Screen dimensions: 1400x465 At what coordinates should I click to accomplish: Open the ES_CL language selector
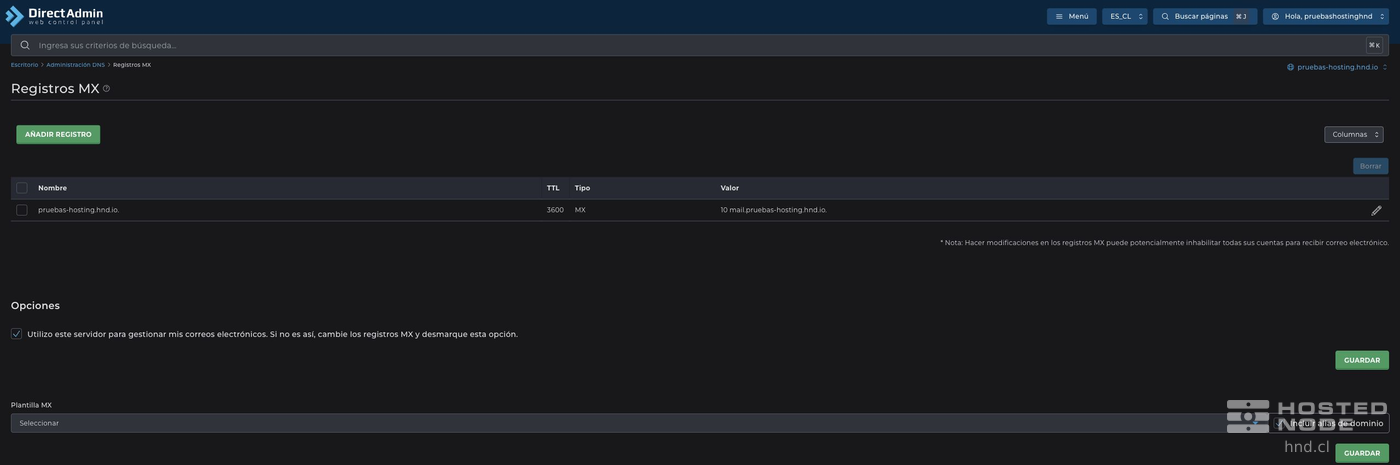tap(1125, 16)
